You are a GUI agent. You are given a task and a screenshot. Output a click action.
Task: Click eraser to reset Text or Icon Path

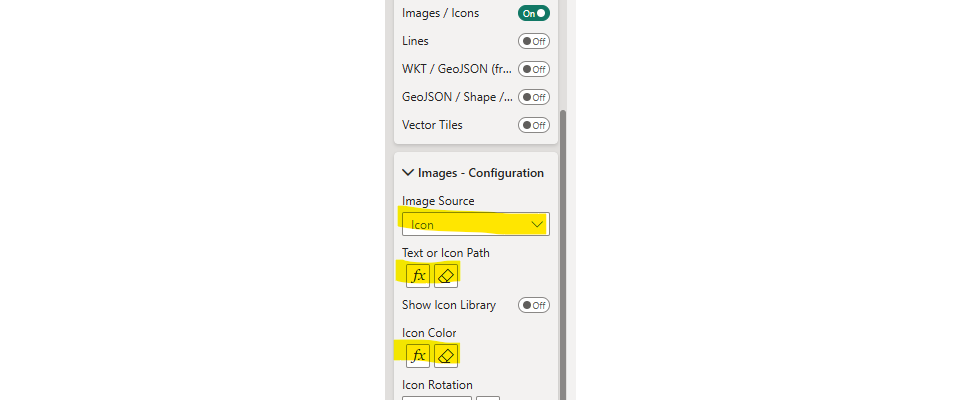446,275
